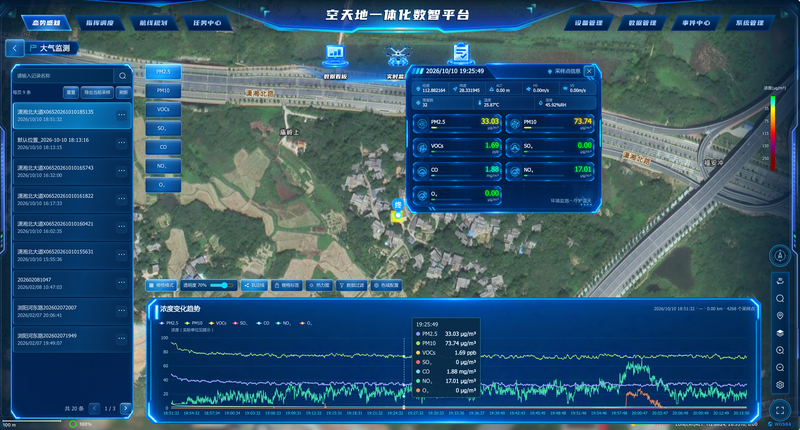Click the record name search input field

click(x=64, y=75)
